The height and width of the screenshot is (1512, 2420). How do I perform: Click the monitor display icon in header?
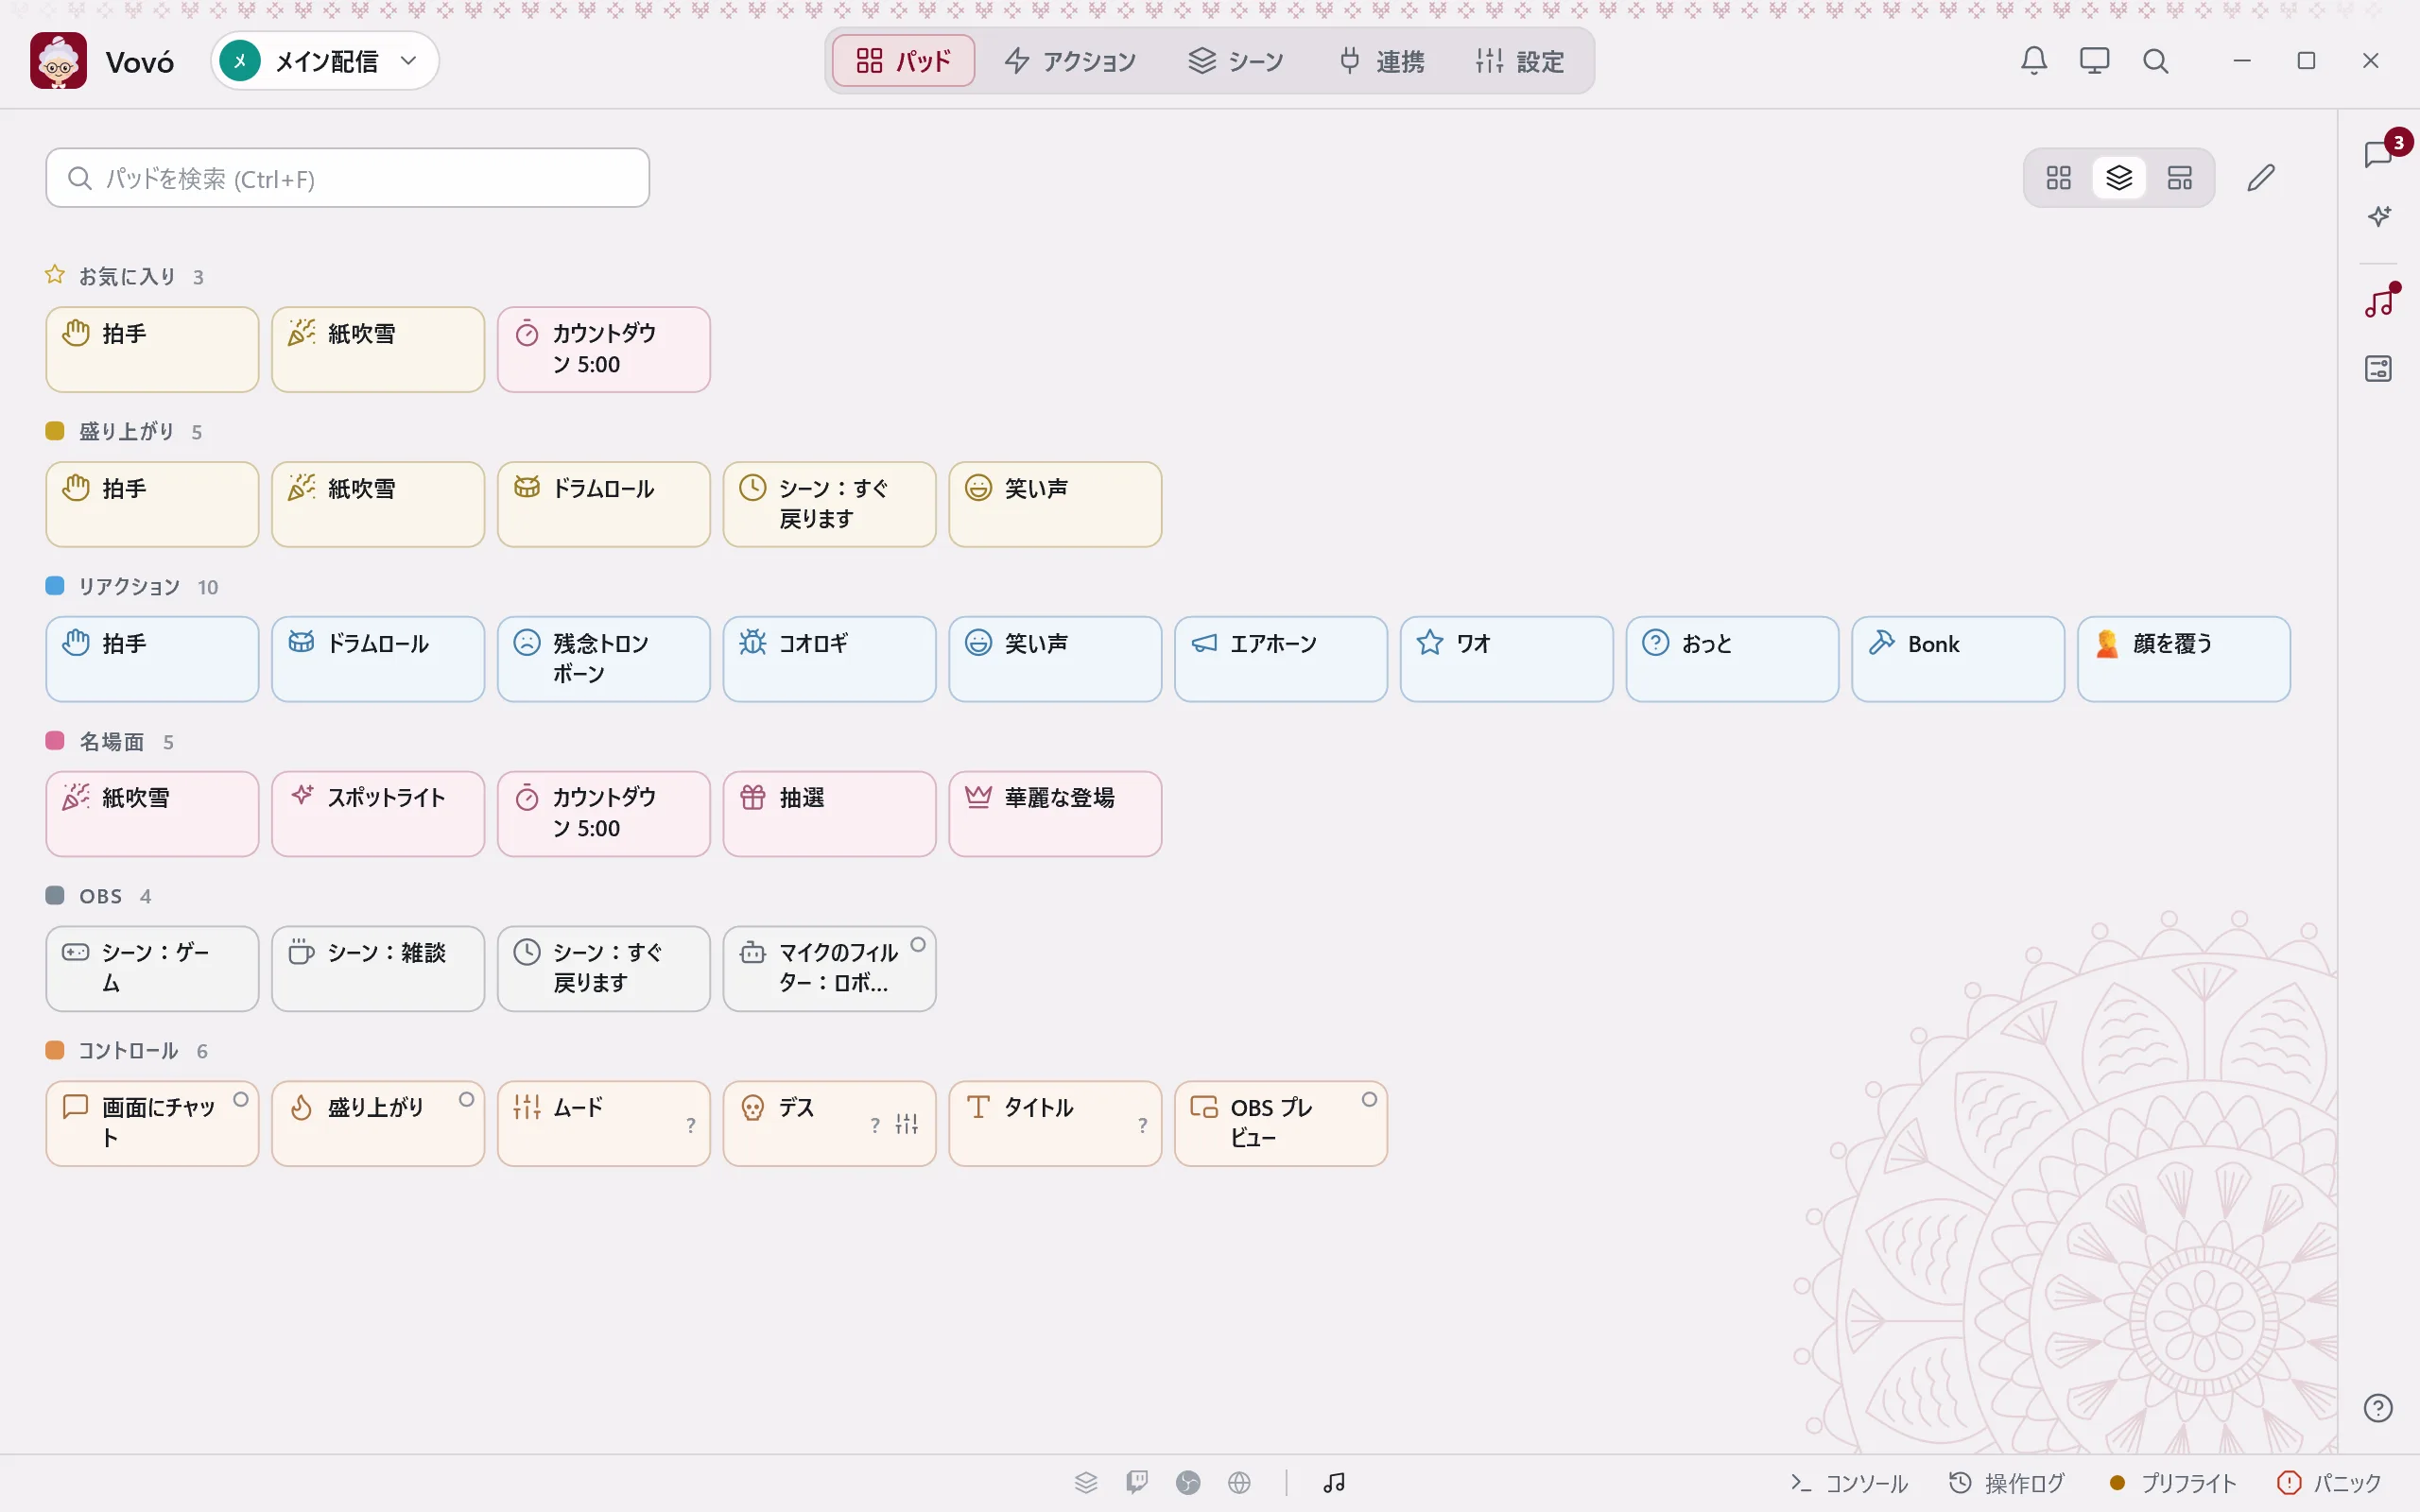click(x=2094, y=61)
